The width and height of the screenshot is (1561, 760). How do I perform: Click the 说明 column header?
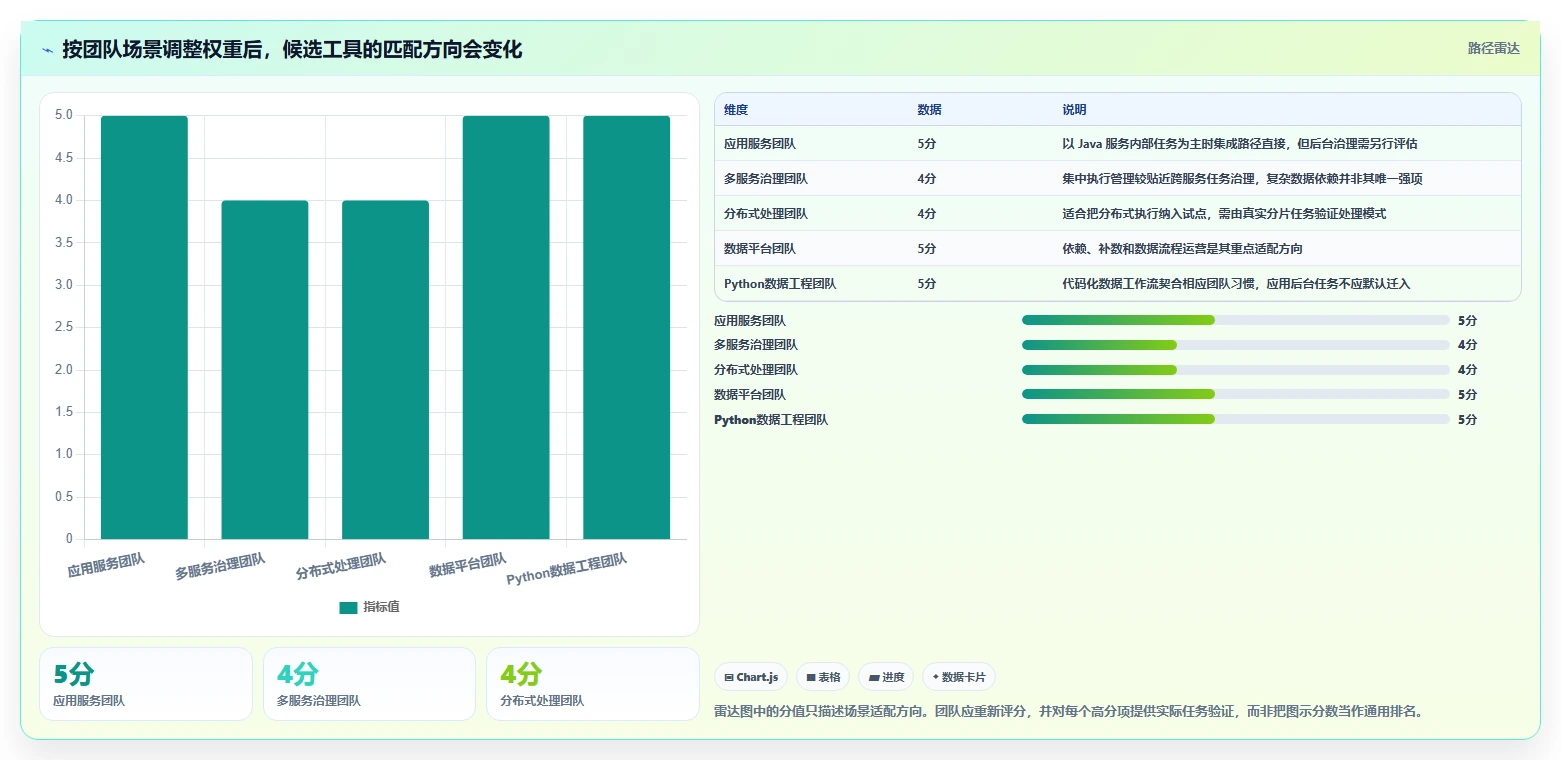[x=1074, y=110]
